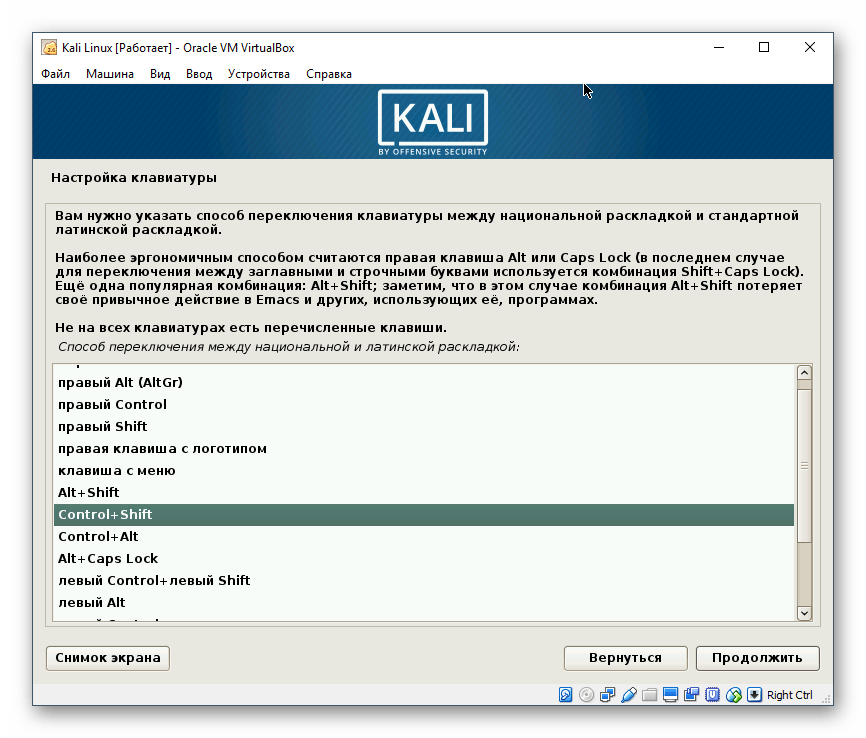Viewport: 866px width, 738px height.
Task: Click the display status icon
Action: (671, 694)
